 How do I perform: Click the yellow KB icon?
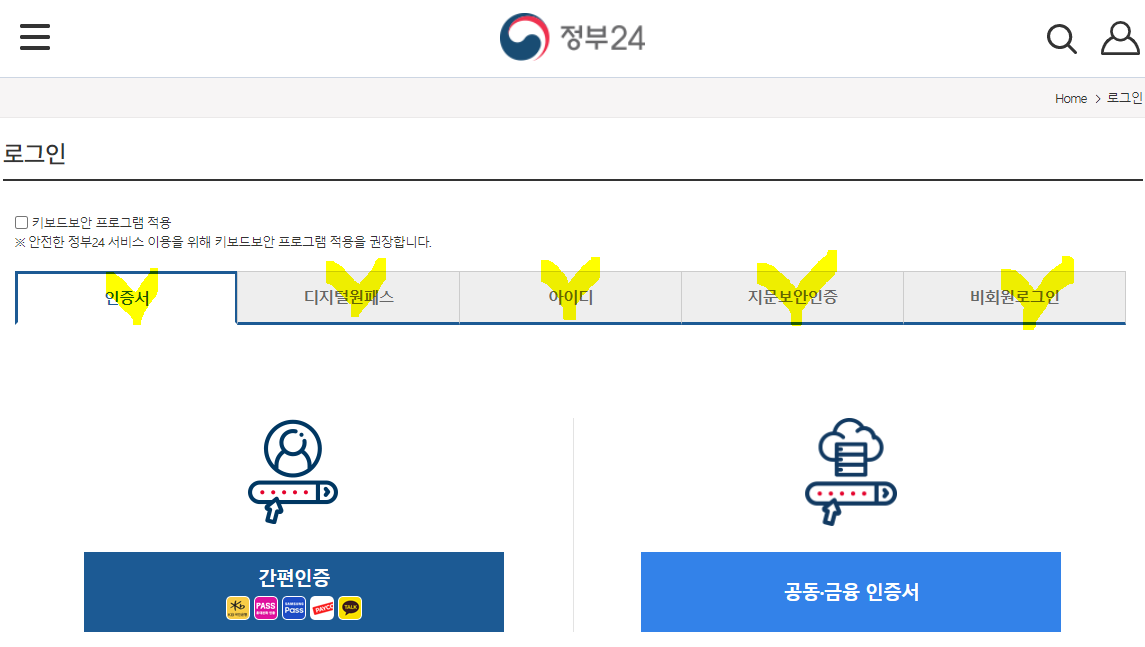coord(238,608)
